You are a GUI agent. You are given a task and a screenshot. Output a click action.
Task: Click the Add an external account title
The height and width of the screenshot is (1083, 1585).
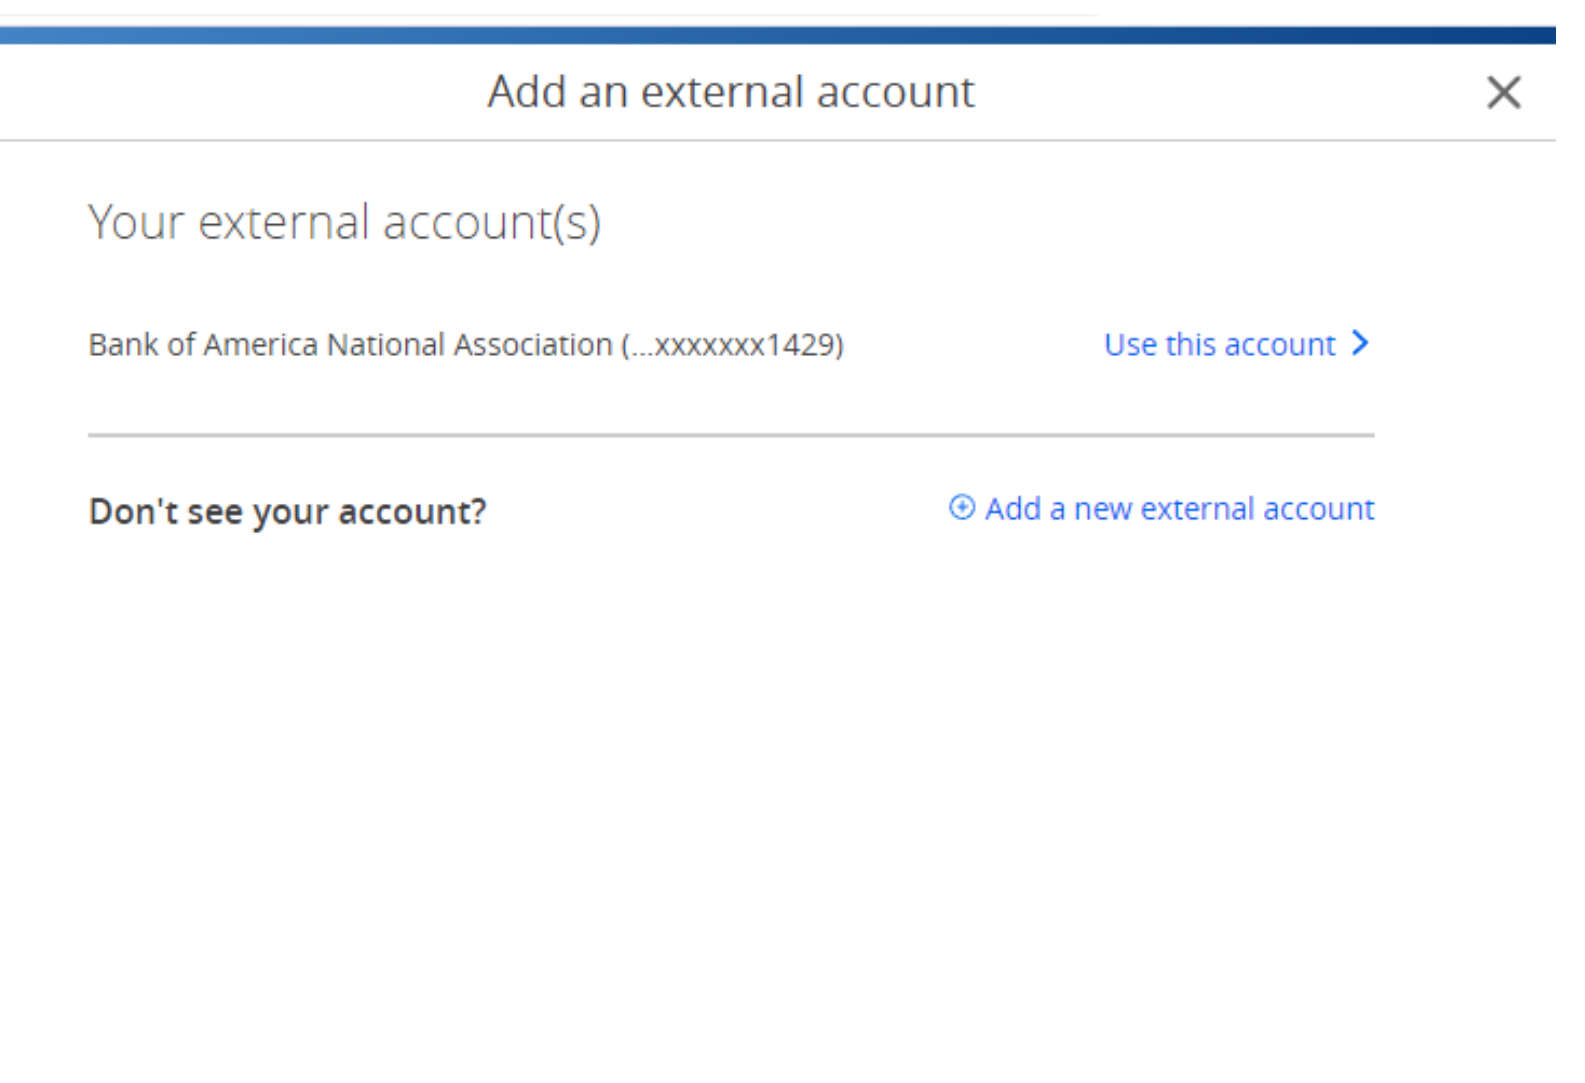(x=730, y=92)
